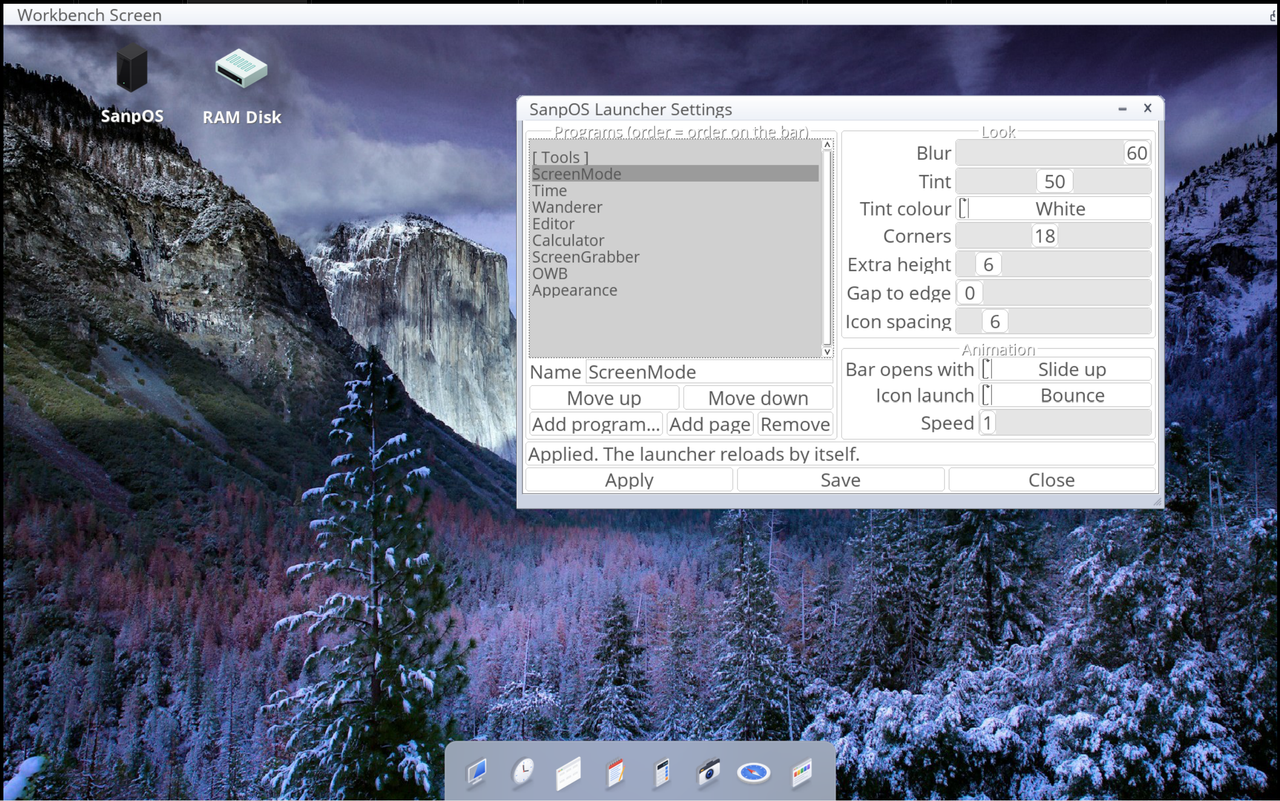This screenshot has height=801, width=1280.
Task: Launch ScreenMode monitor icon in the dock
Action: [x=477, y=772]
